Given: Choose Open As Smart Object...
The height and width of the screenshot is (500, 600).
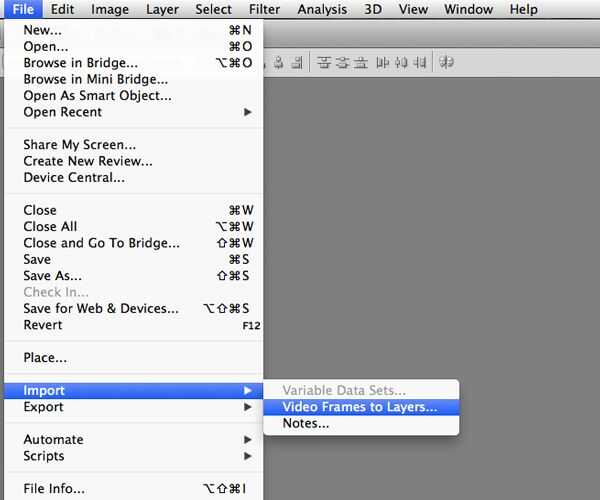Looking at the screenshot, I should point(134,96).
